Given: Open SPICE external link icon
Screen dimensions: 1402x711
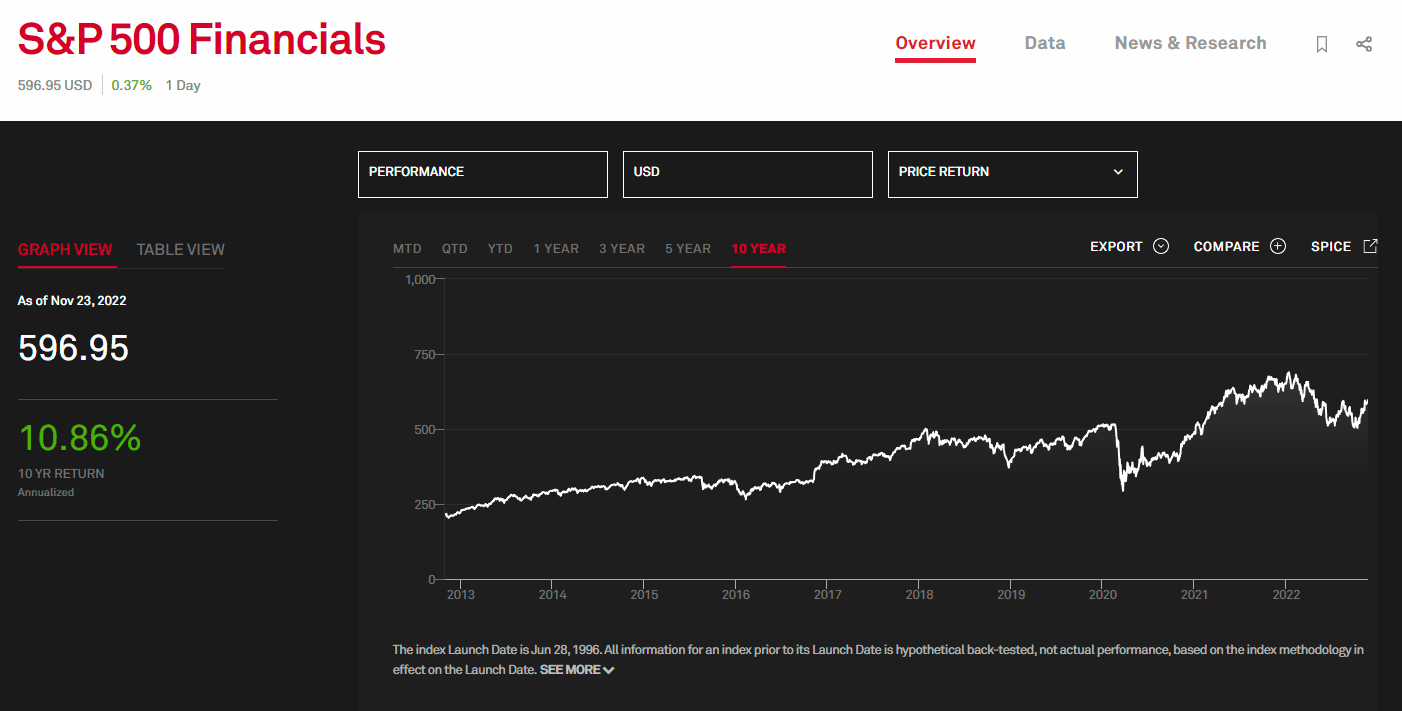Looking at the screenshot, I should pyautogui.click(x=1370, y=246).
